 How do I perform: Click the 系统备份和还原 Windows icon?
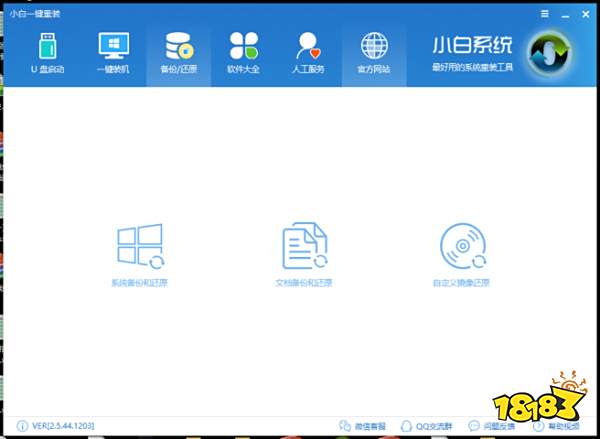click(140, 246)
